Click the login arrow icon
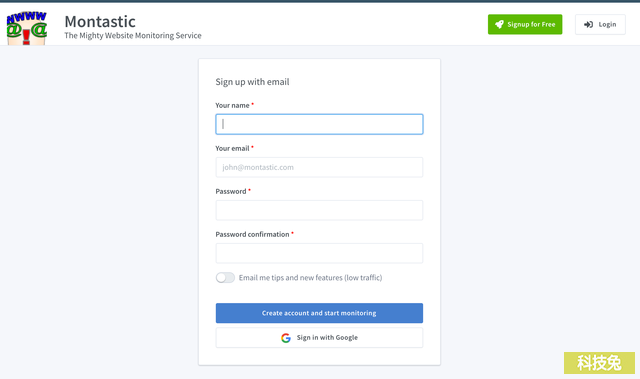The height and width of the screenshot is (379, 640). tap(588, 24)
